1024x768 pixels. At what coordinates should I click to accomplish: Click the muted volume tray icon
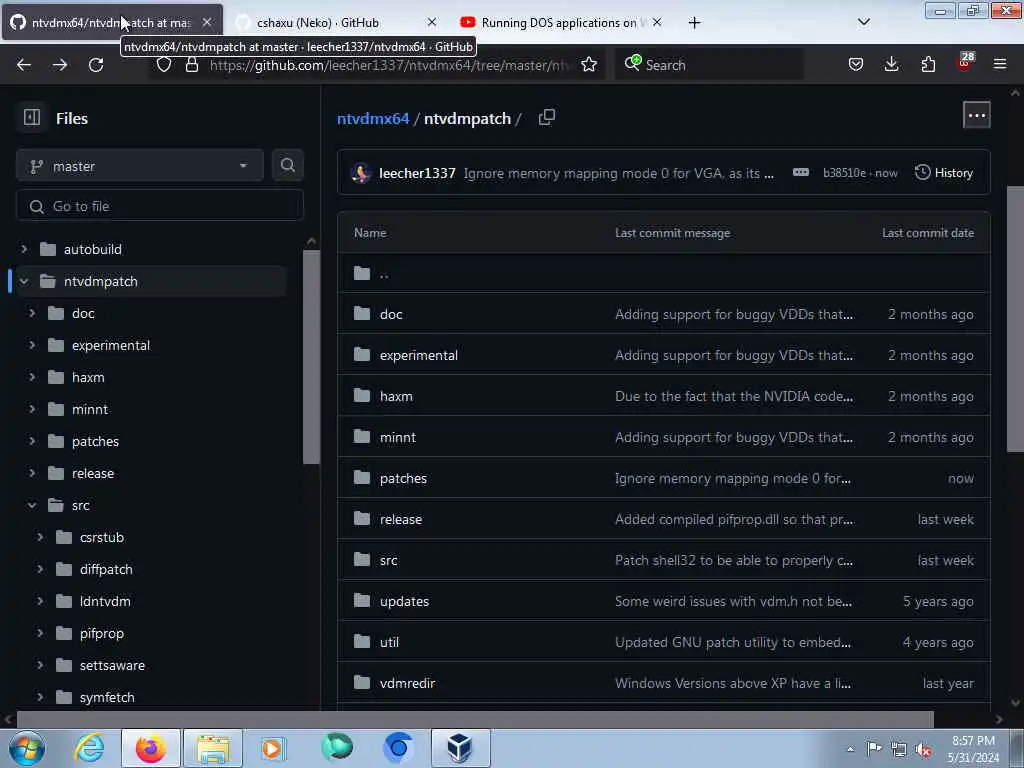pyautogui.click(x=923, y=750)
